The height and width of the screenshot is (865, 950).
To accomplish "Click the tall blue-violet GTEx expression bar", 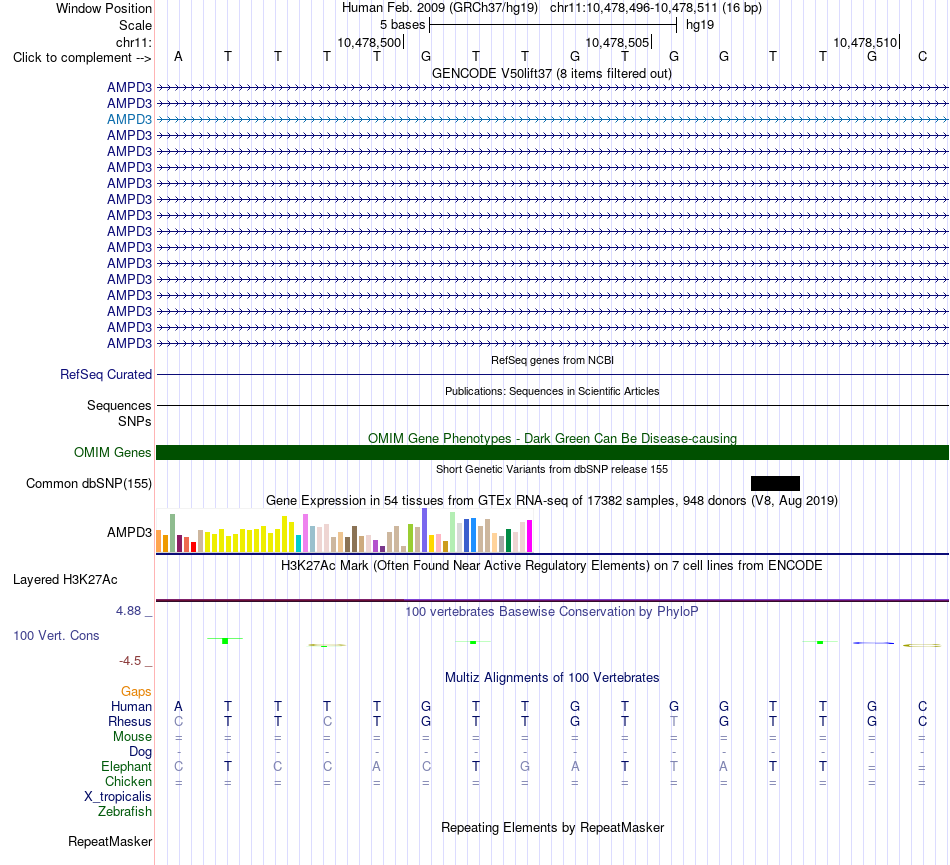I will click(425, 530).
